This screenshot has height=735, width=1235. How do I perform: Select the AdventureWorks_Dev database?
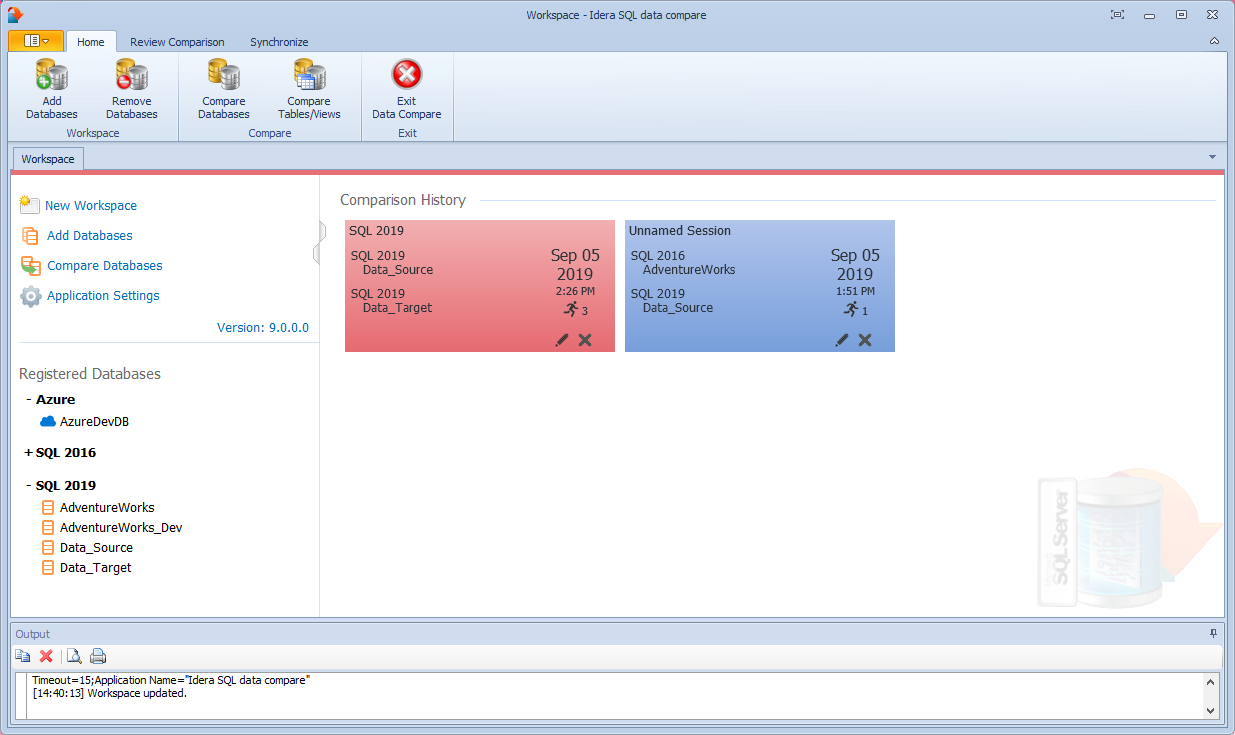click(121, 527)
